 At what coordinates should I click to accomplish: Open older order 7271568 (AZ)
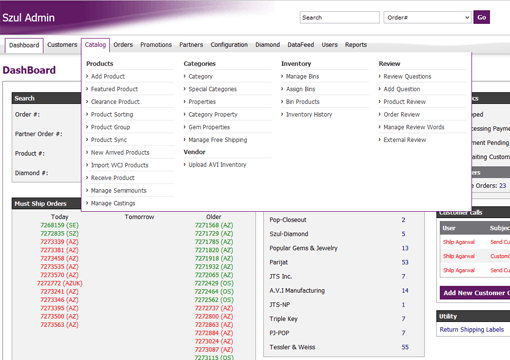214,225
